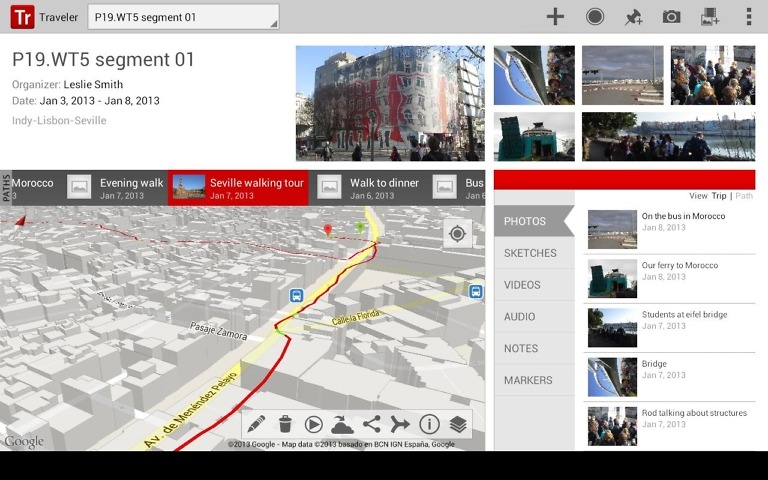The width and height of the screenshot is (768, 480).
Task: Open path info with the circled i icon
Action: tap(429, 424)
